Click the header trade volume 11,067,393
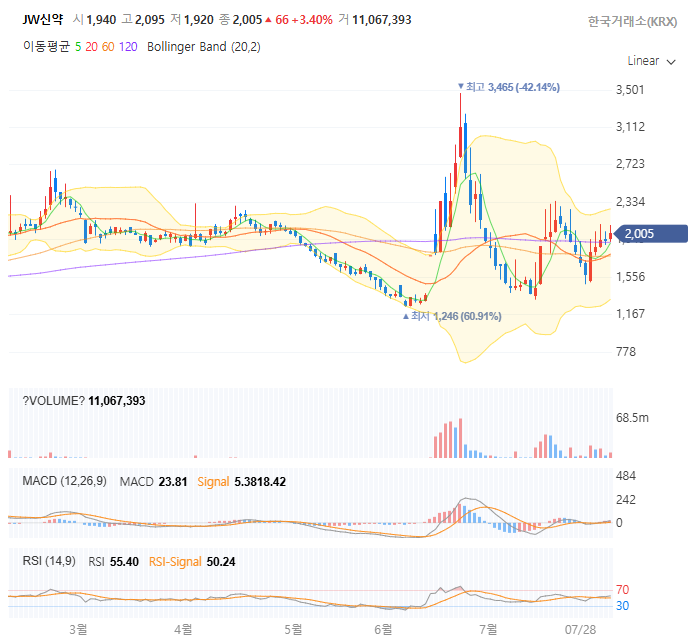Viewport: 692px width, 644px height. [382, 20]
